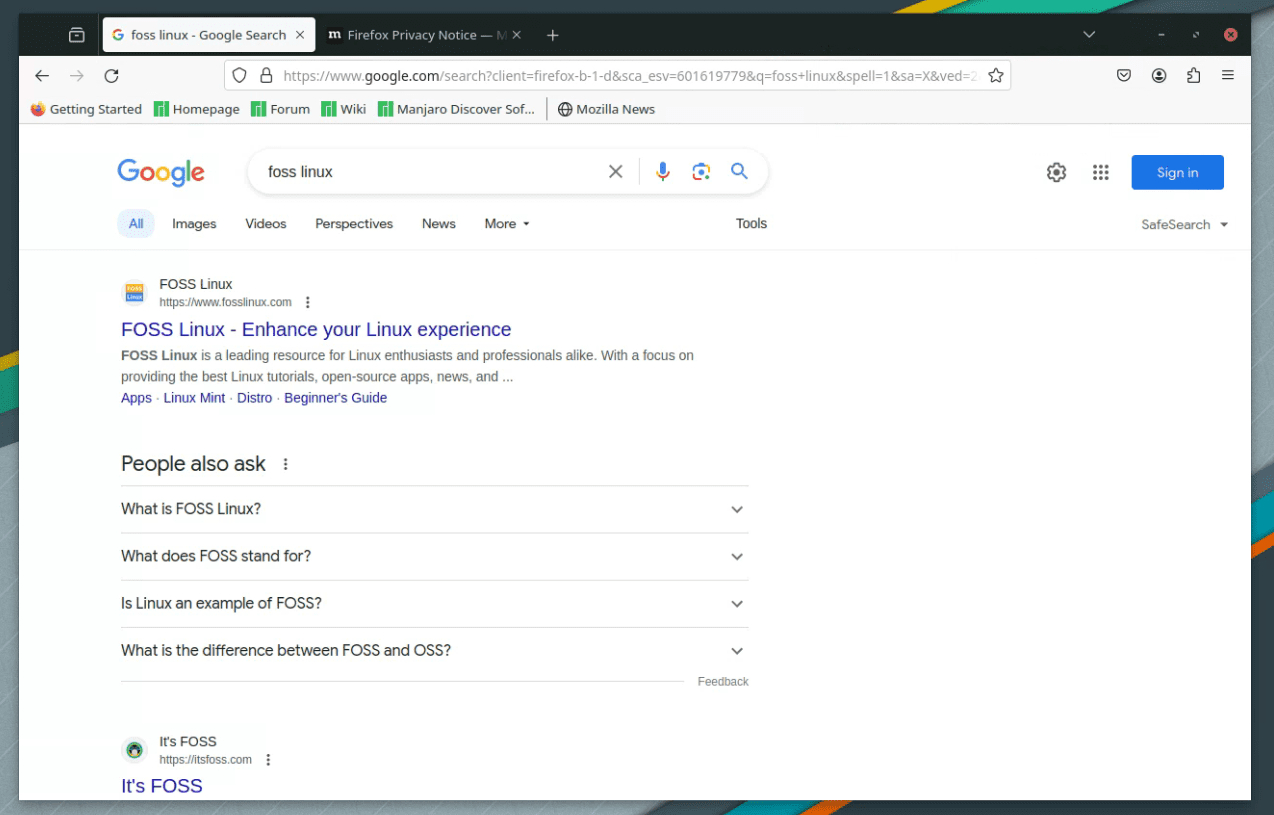Open the Linux Mint sitelink
This screenshot has height=815, width=1274.
(194, 398)
